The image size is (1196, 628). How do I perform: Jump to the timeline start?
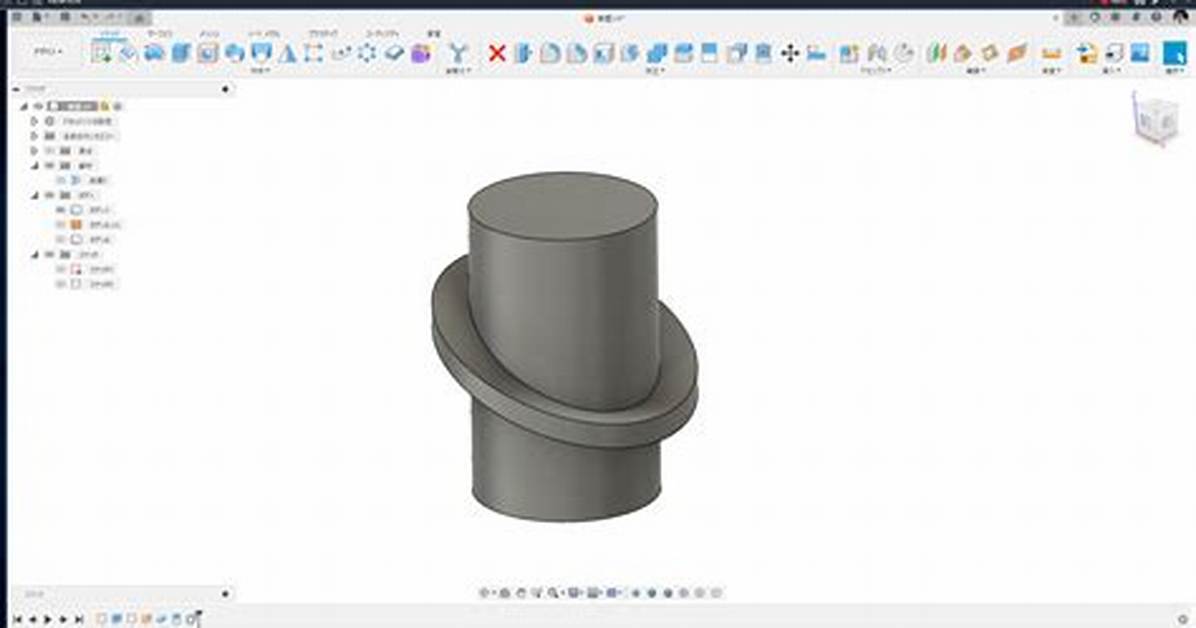click(x=17, y=620)
